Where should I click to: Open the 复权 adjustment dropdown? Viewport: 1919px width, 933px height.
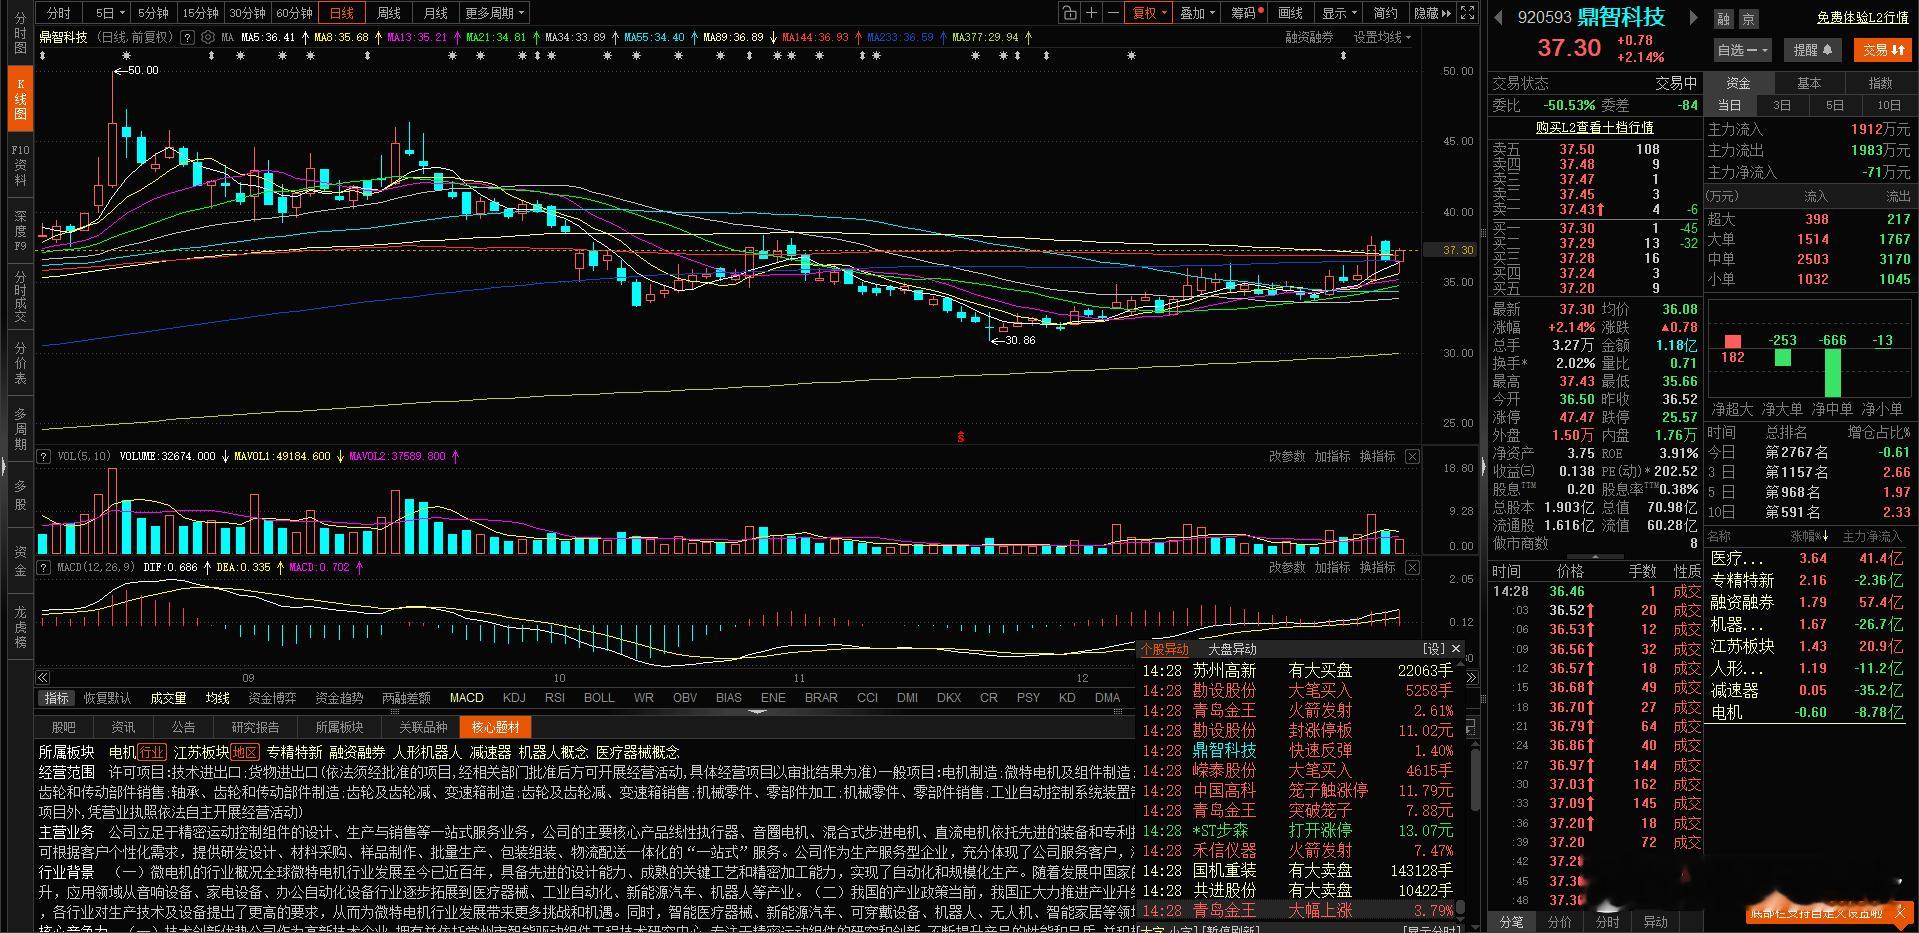point(1149,13)
